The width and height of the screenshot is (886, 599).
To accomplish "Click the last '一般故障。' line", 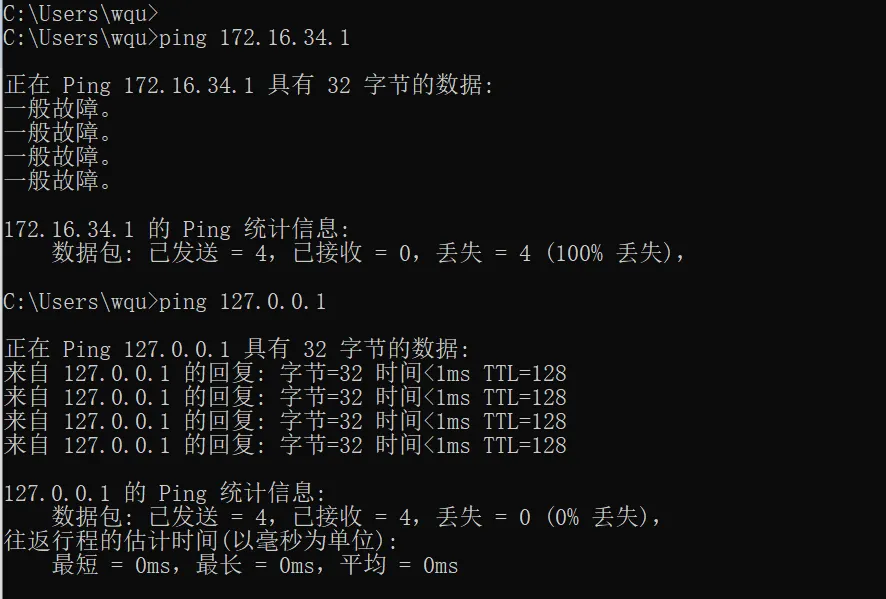I will pos(58,181).
